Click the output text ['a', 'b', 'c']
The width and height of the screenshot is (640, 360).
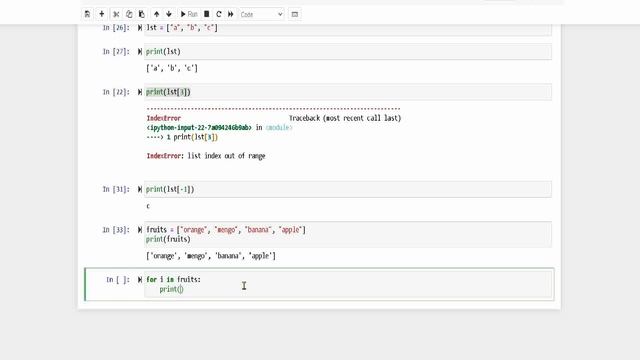tap(172, 68)
